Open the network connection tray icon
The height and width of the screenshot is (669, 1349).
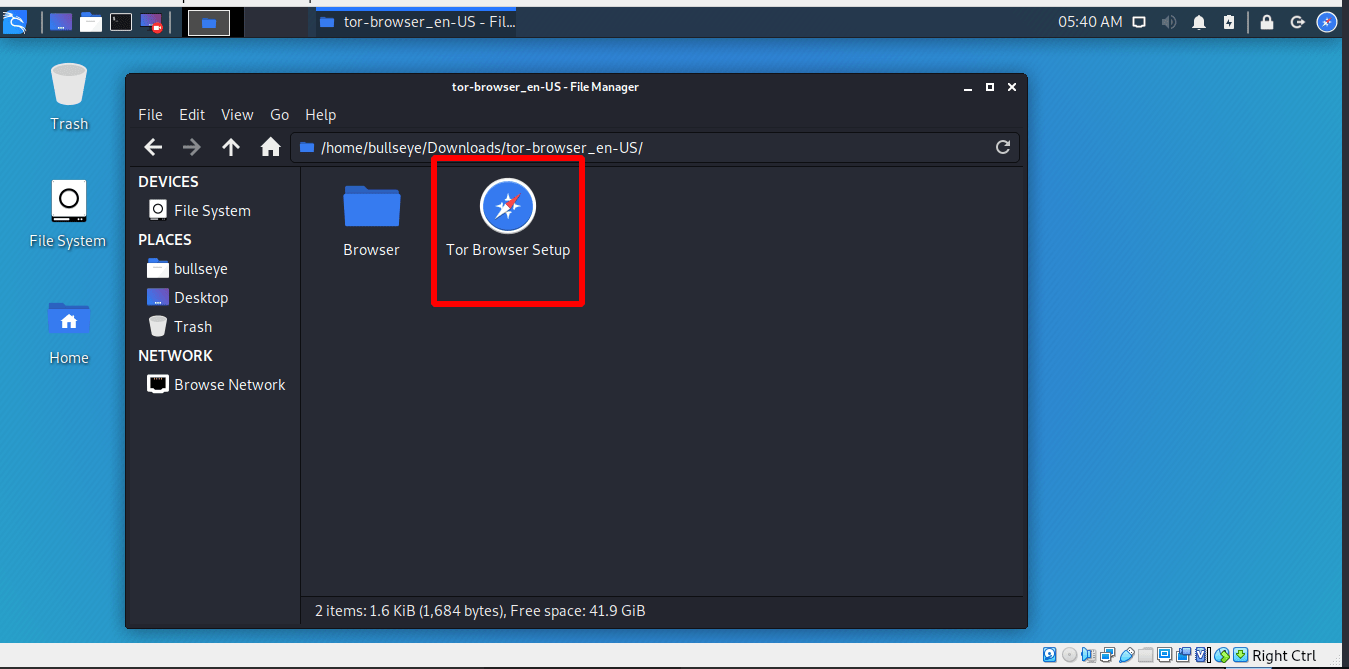tap(1139, 22)
